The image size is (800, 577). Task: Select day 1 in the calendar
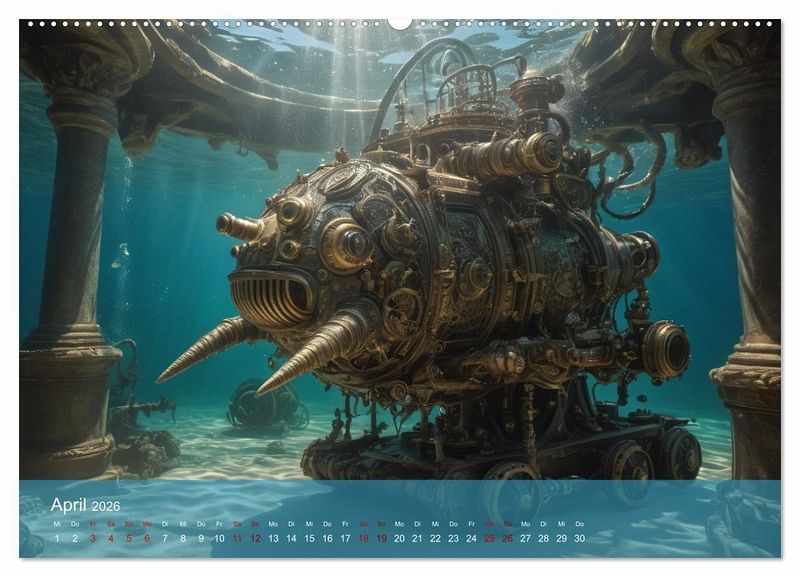(57, 538)
